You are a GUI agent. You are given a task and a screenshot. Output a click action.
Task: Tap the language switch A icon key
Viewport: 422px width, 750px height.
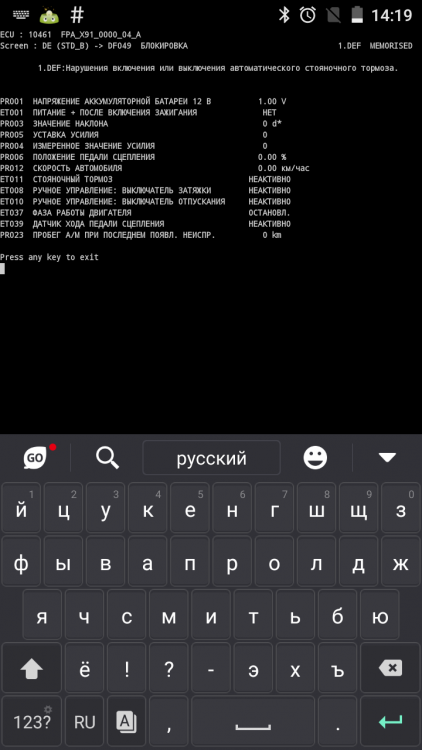tap(126, 722)
